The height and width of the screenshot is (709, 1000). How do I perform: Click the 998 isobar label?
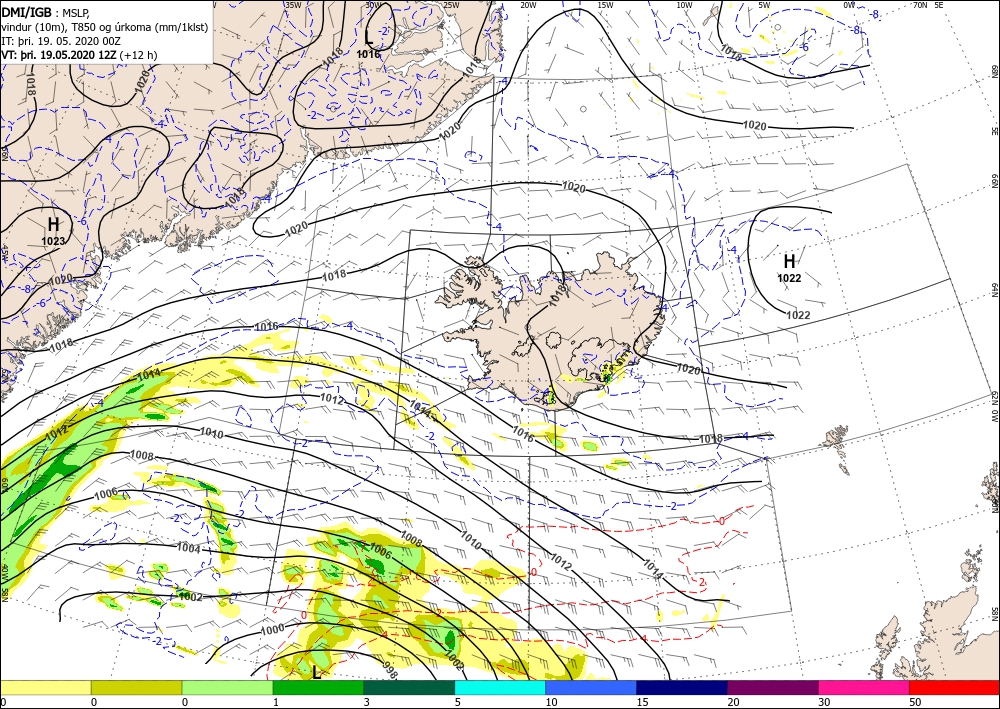point(390,668)
